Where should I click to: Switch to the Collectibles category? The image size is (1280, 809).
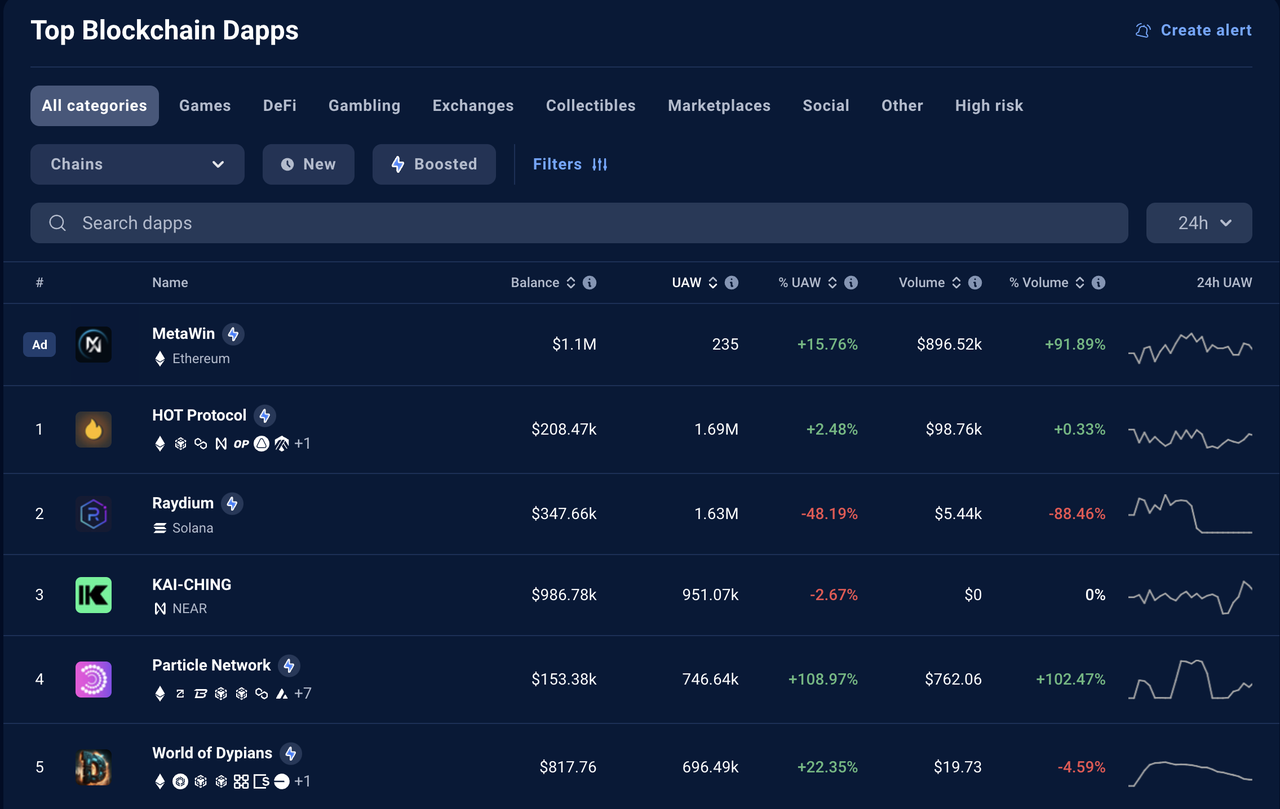click(x=591, y=105)
